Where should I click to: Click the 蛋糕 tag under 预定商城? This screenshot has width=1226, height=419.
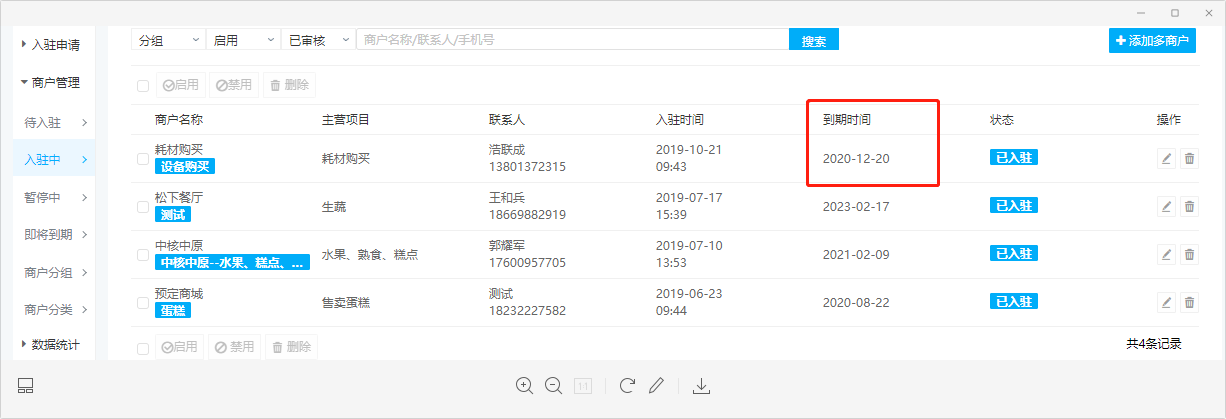(x=173, y=311)
